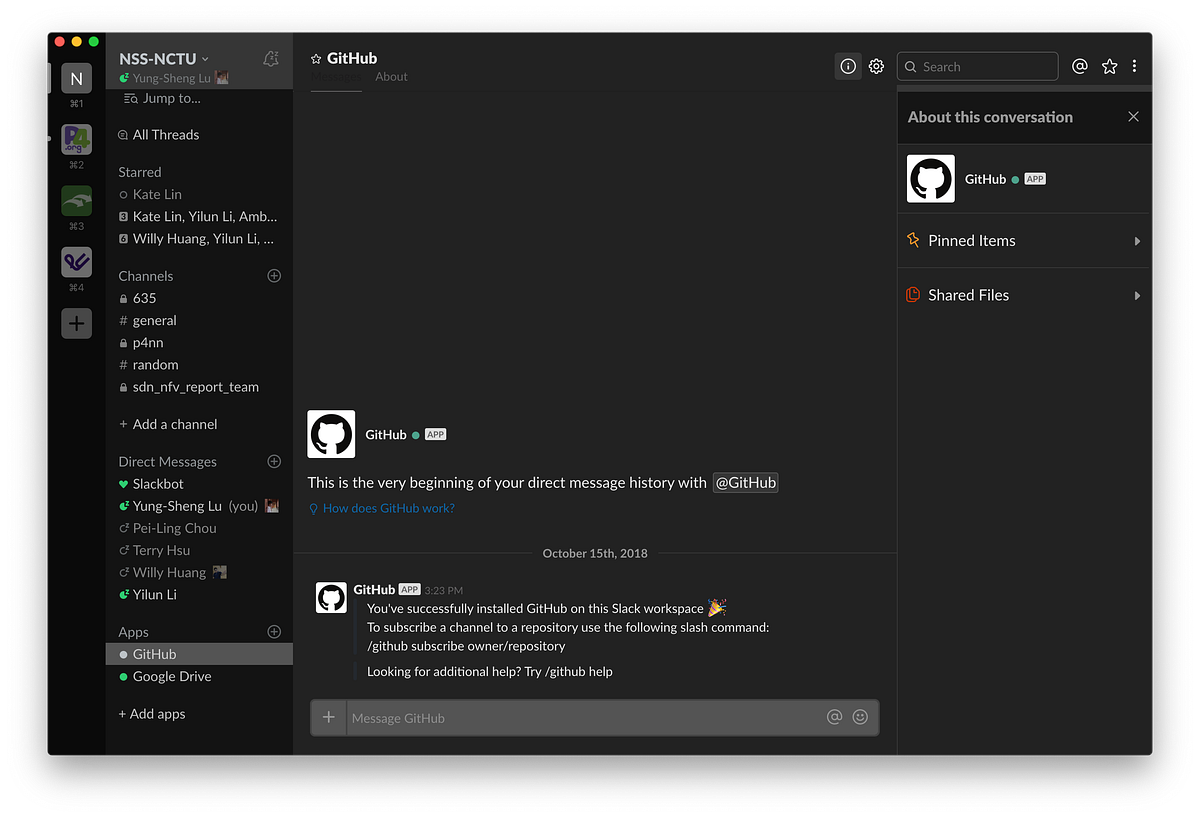
Task: Show mentions and reactions at icon
Action: coord(1079,66)
